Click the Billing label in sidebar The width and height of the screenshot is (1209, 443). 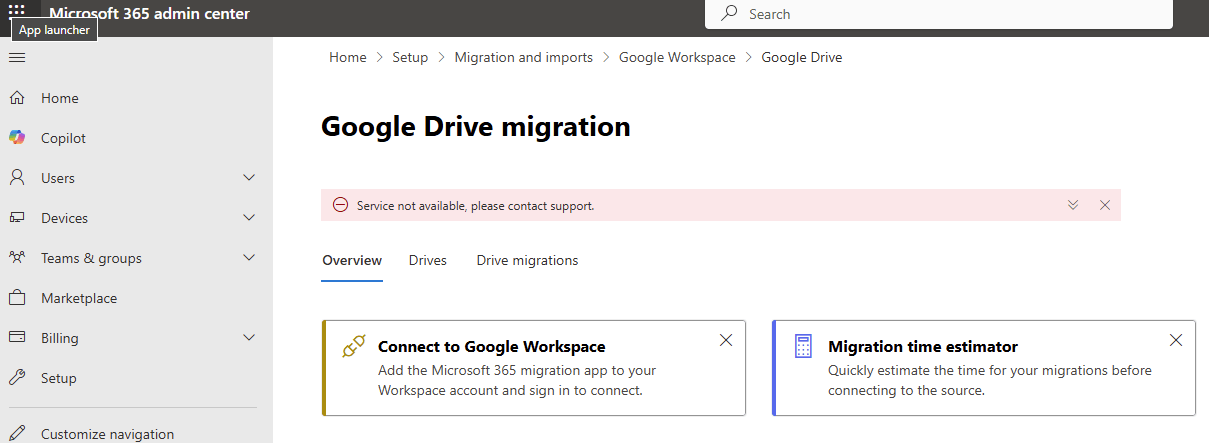pos(59,338)
